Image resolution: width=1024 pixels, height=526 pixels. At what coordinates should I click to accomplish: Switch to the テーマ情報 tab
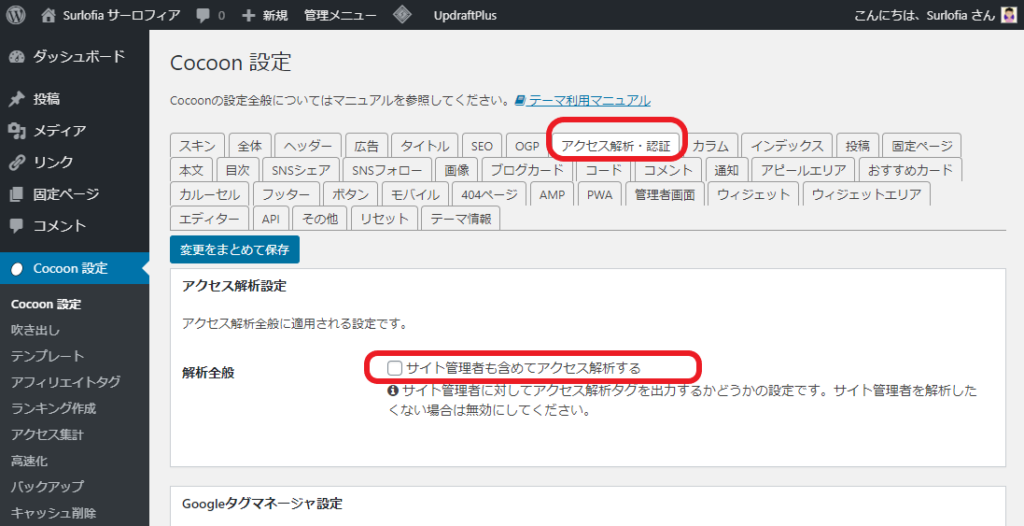point(461,219)
